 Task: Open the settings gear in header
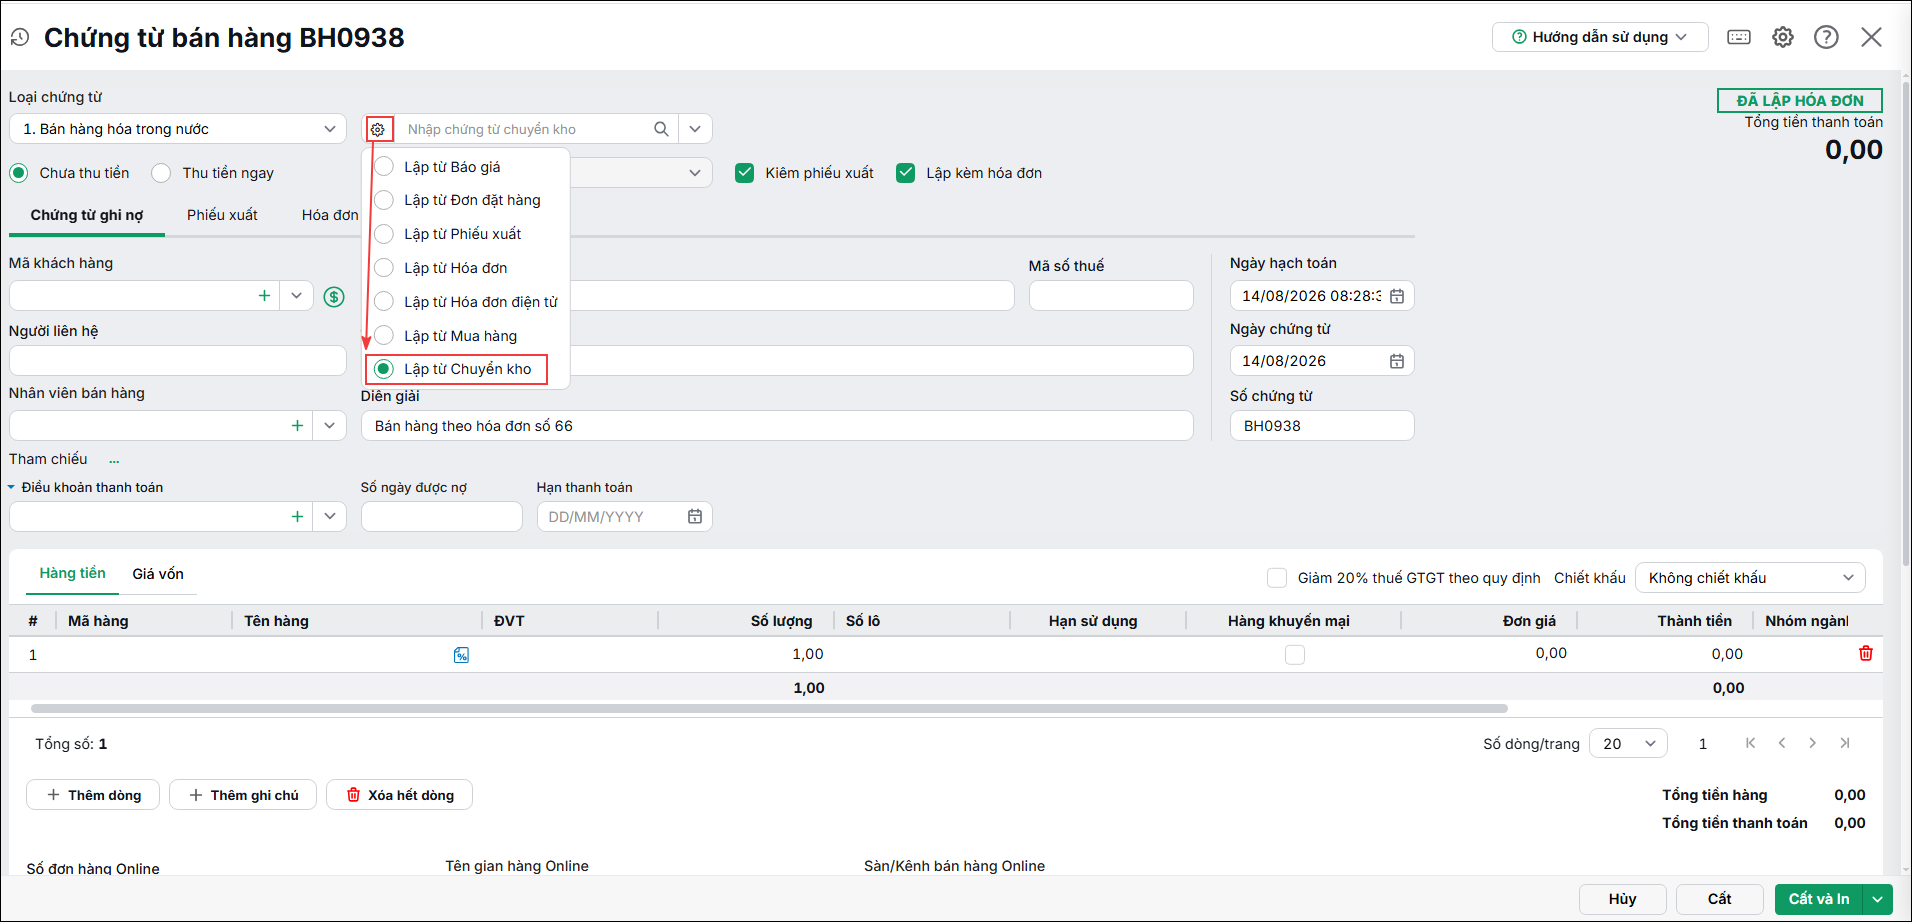1783,37
